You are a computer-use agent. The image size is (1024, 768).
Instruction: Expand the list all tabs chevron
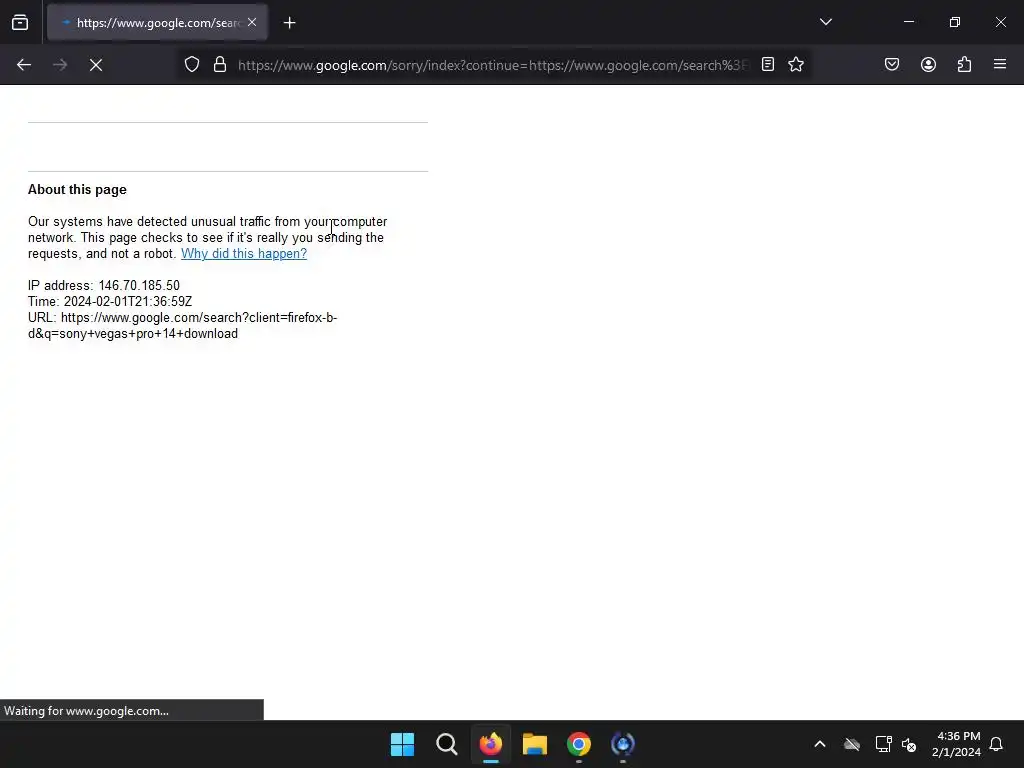point(825,22)
